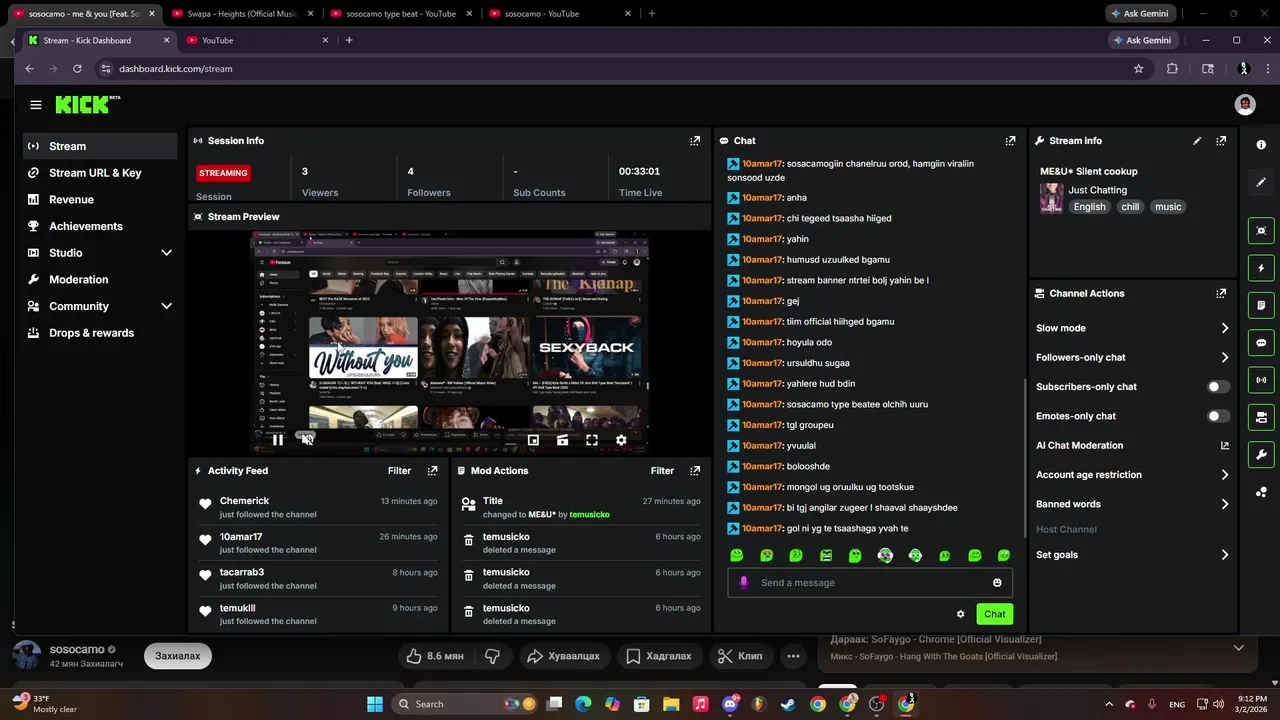
Task: Enter fullscreen on stream preview
Action: pos(592,439)
